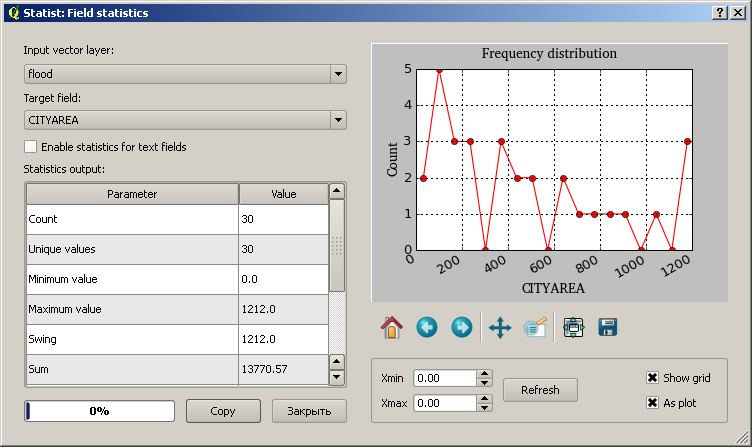Decrease the Xmin spinner value
The image size is (752, 447).
coord(485,382)
